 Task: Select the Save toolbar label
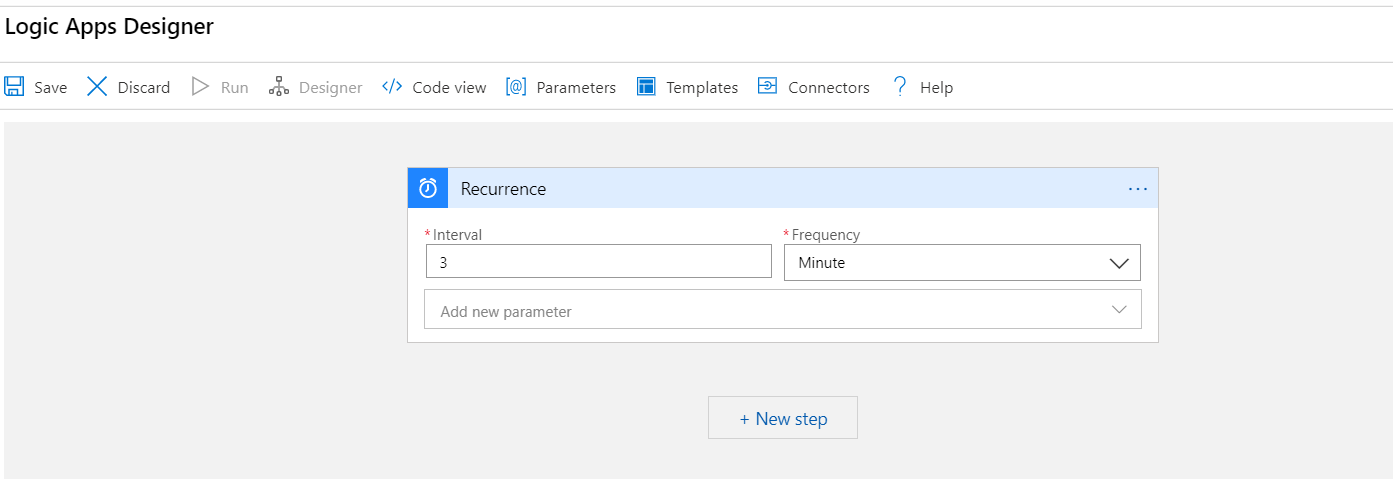pos(51,88)
